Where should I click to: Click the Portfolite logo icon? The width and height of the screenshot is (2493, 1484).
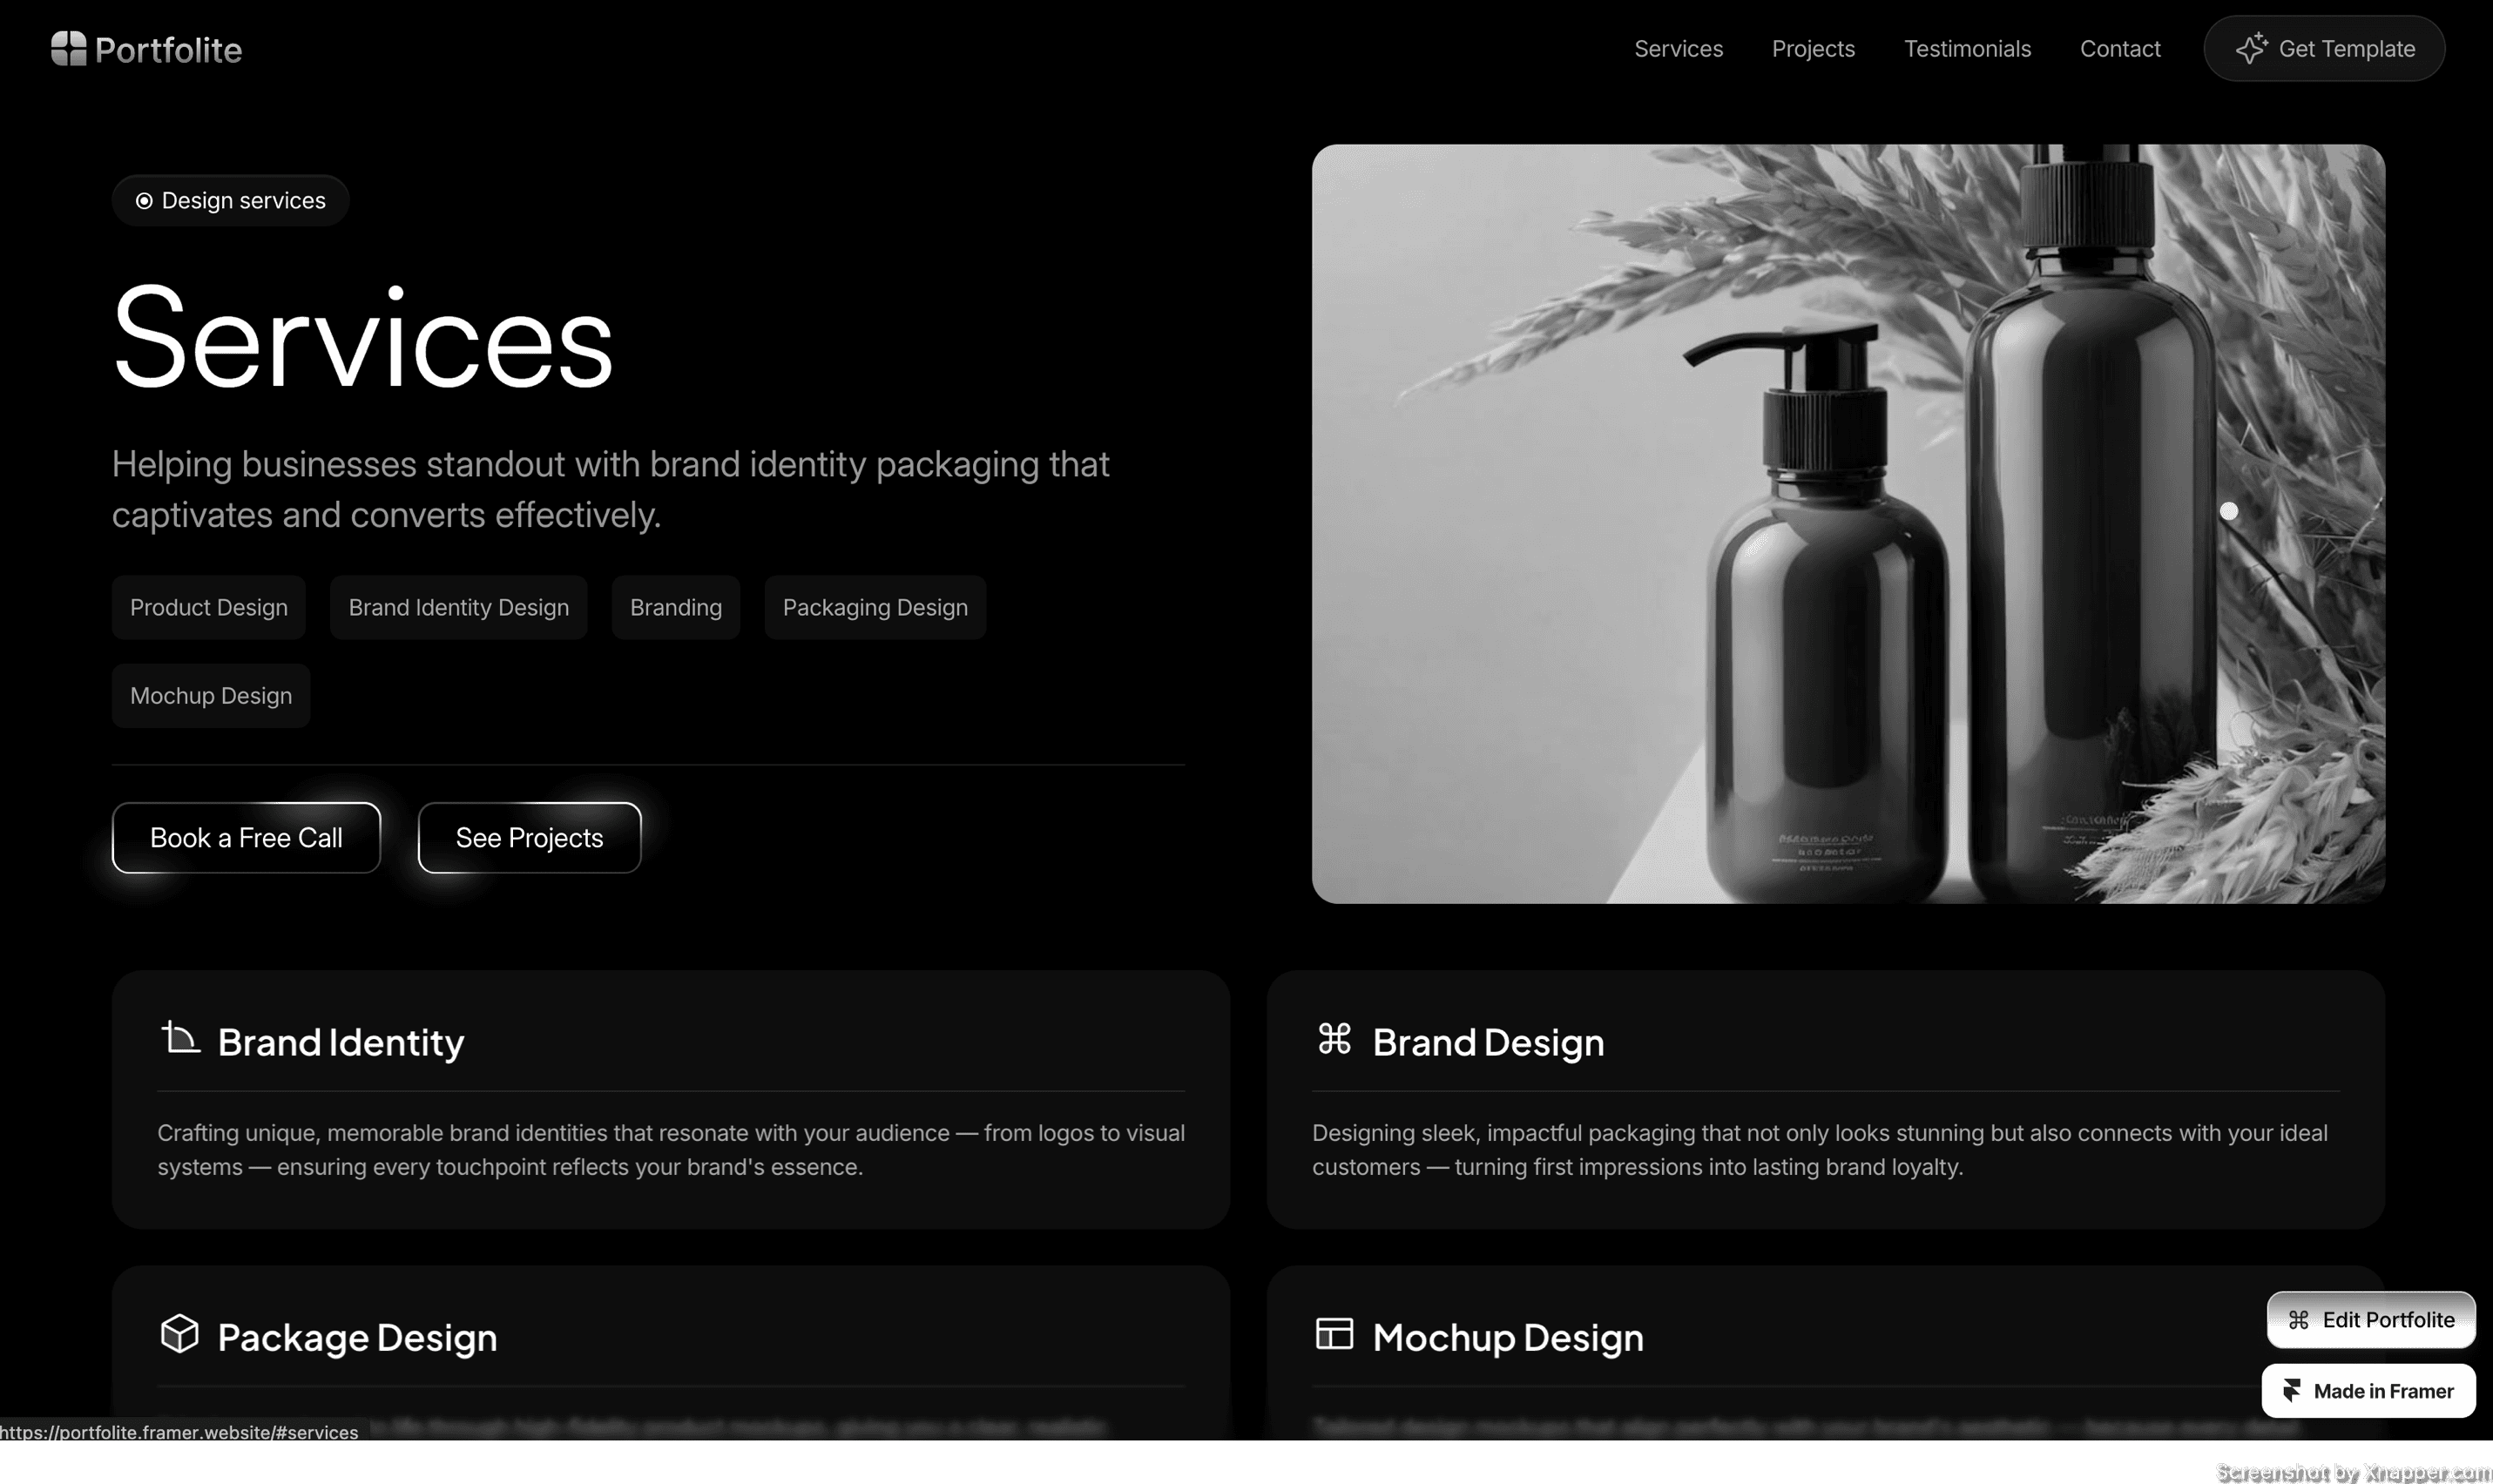[69, 49]
